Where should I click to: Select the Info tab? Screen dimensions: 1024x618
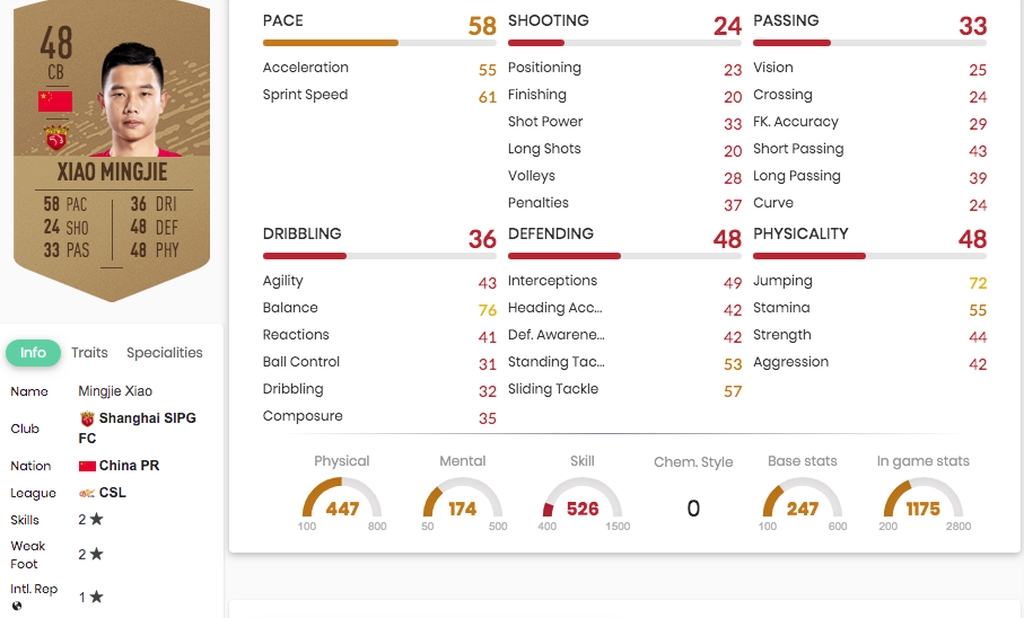tap(33, 353)
